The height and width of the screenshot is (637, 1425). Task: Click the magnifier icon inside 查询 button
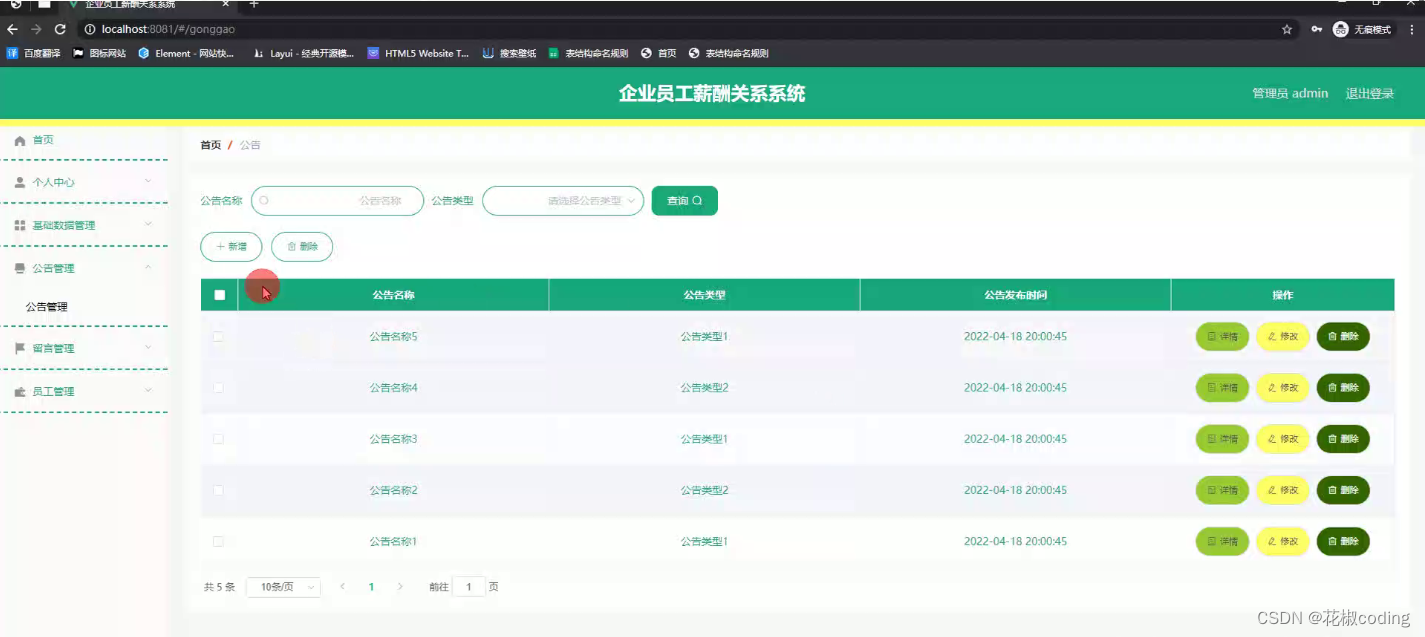pyautogui.click(x=698, y=200)
